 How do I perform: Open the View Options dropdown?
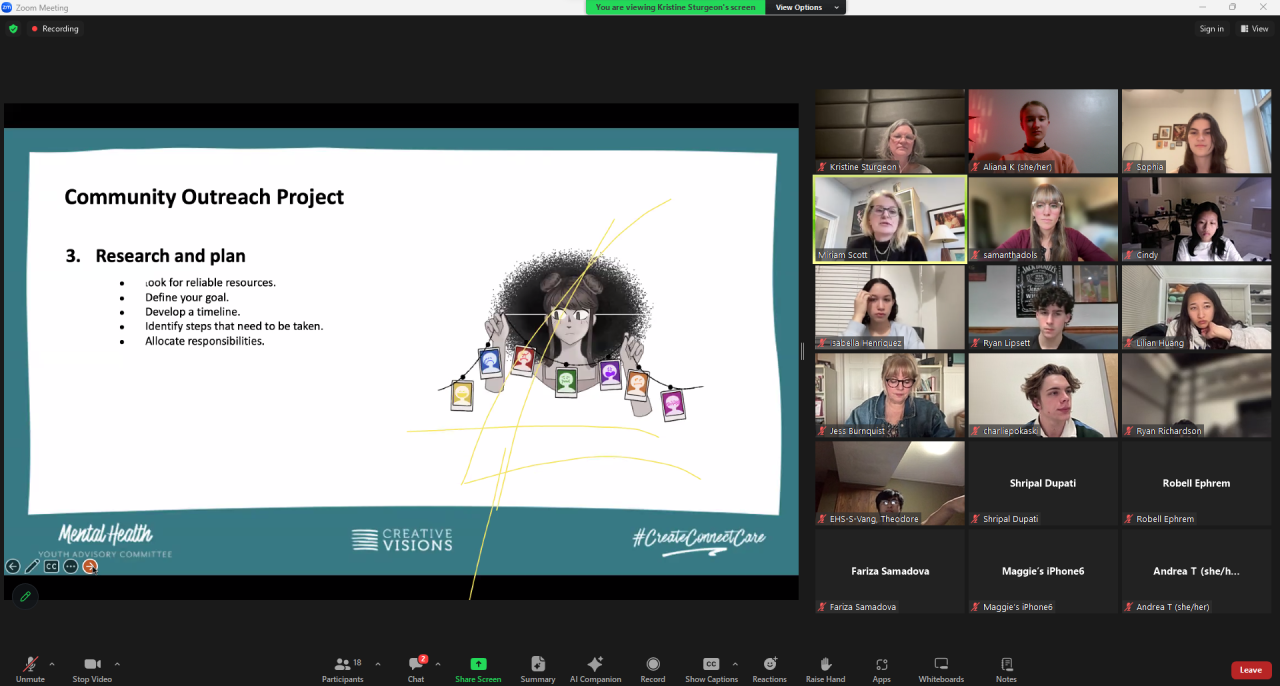pos(805,7)
